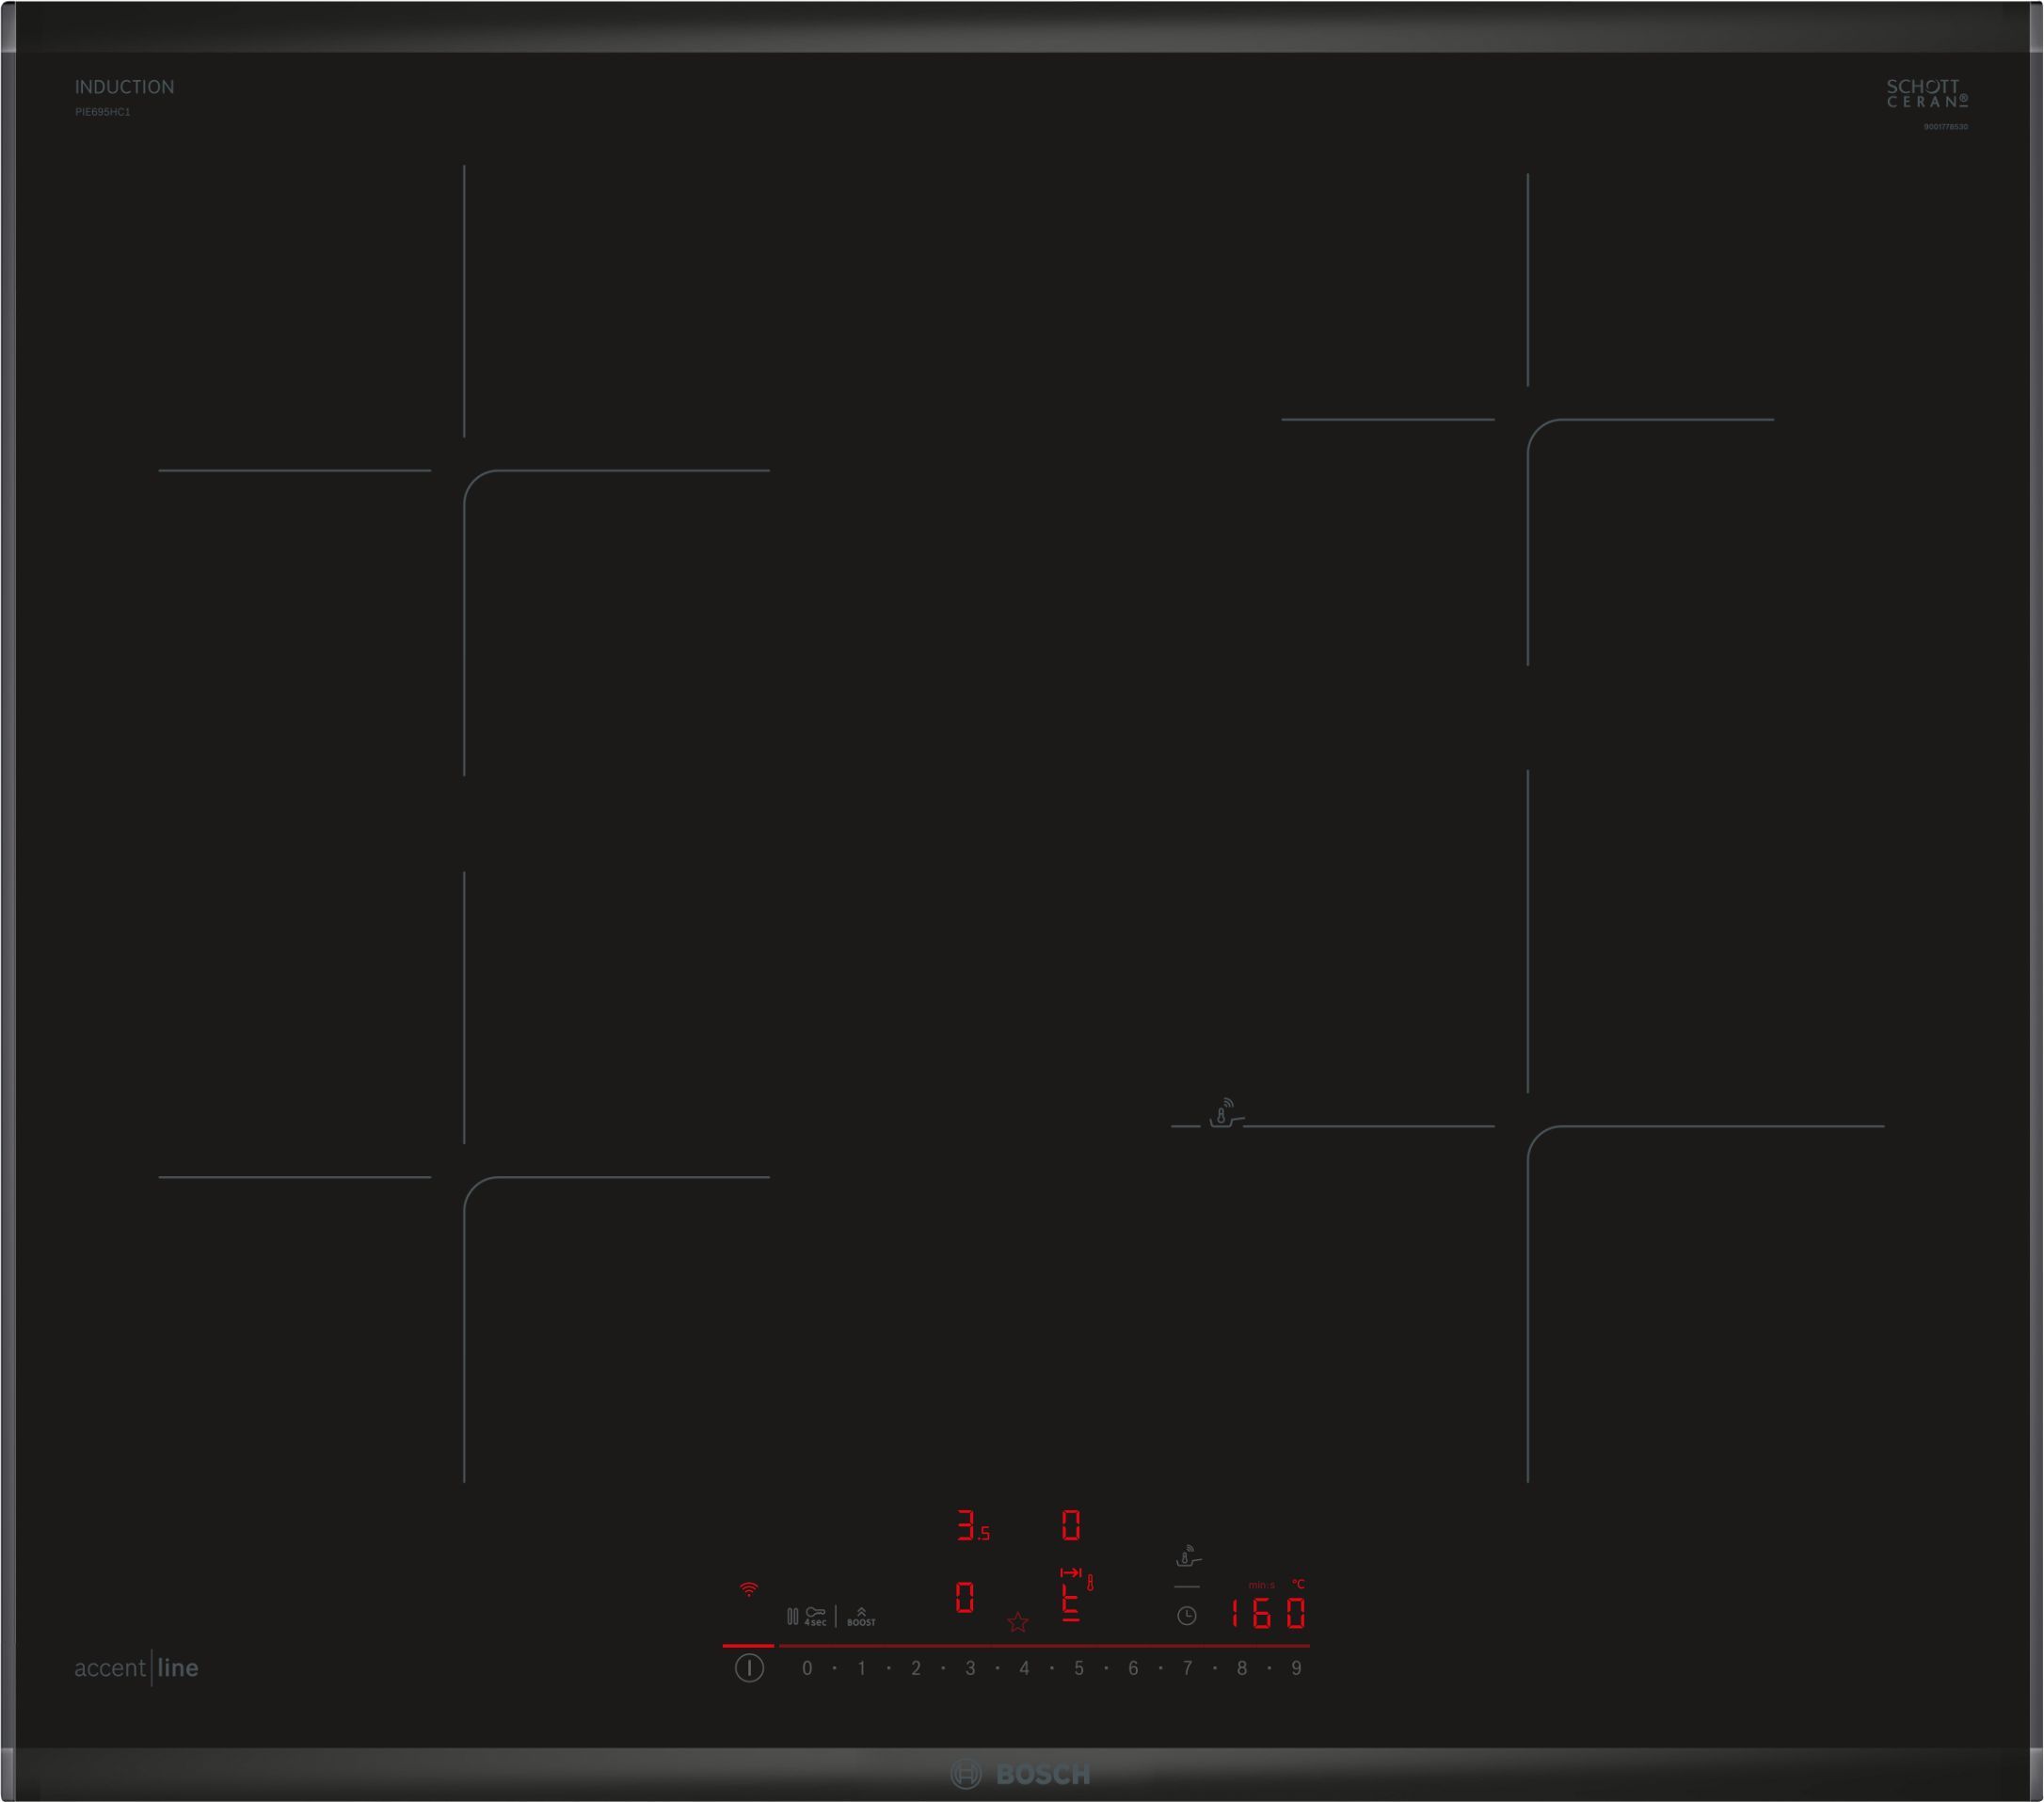
Task: Tap the 4sec key lock icon
Action: click(x=815, y=1616)
